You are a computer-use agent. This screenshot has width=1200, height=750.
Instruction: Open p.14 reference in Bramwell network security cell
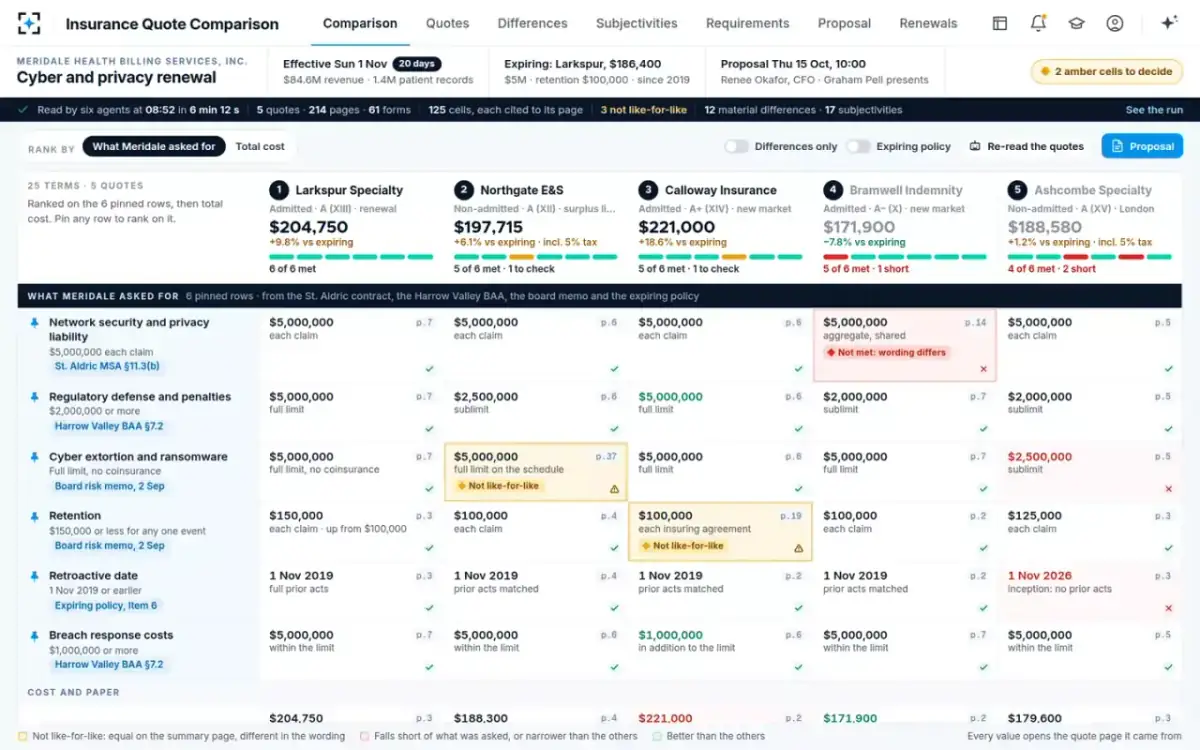[976, 323]
